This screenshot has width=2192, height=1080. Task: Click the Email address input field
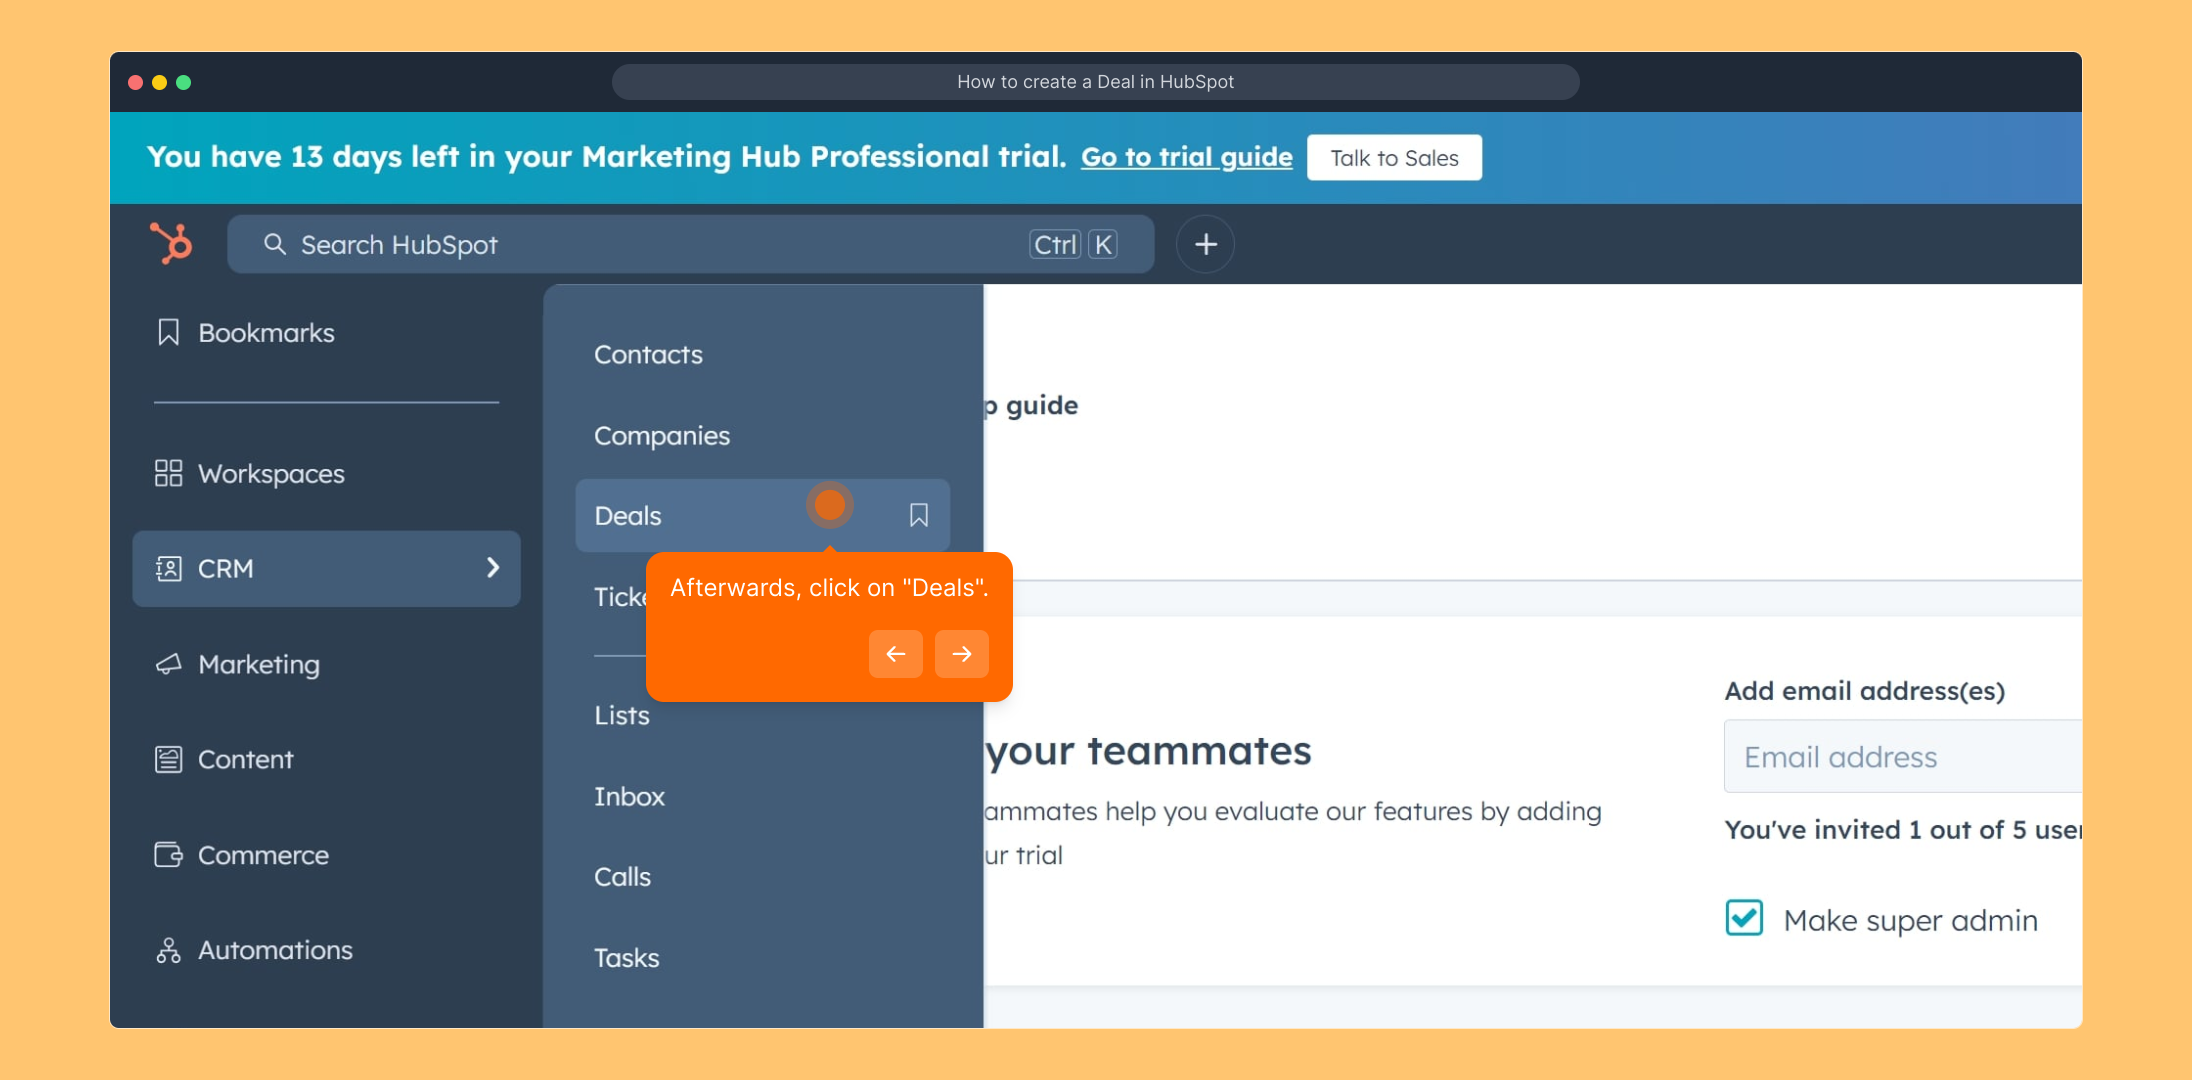(x=1900, y=757)
